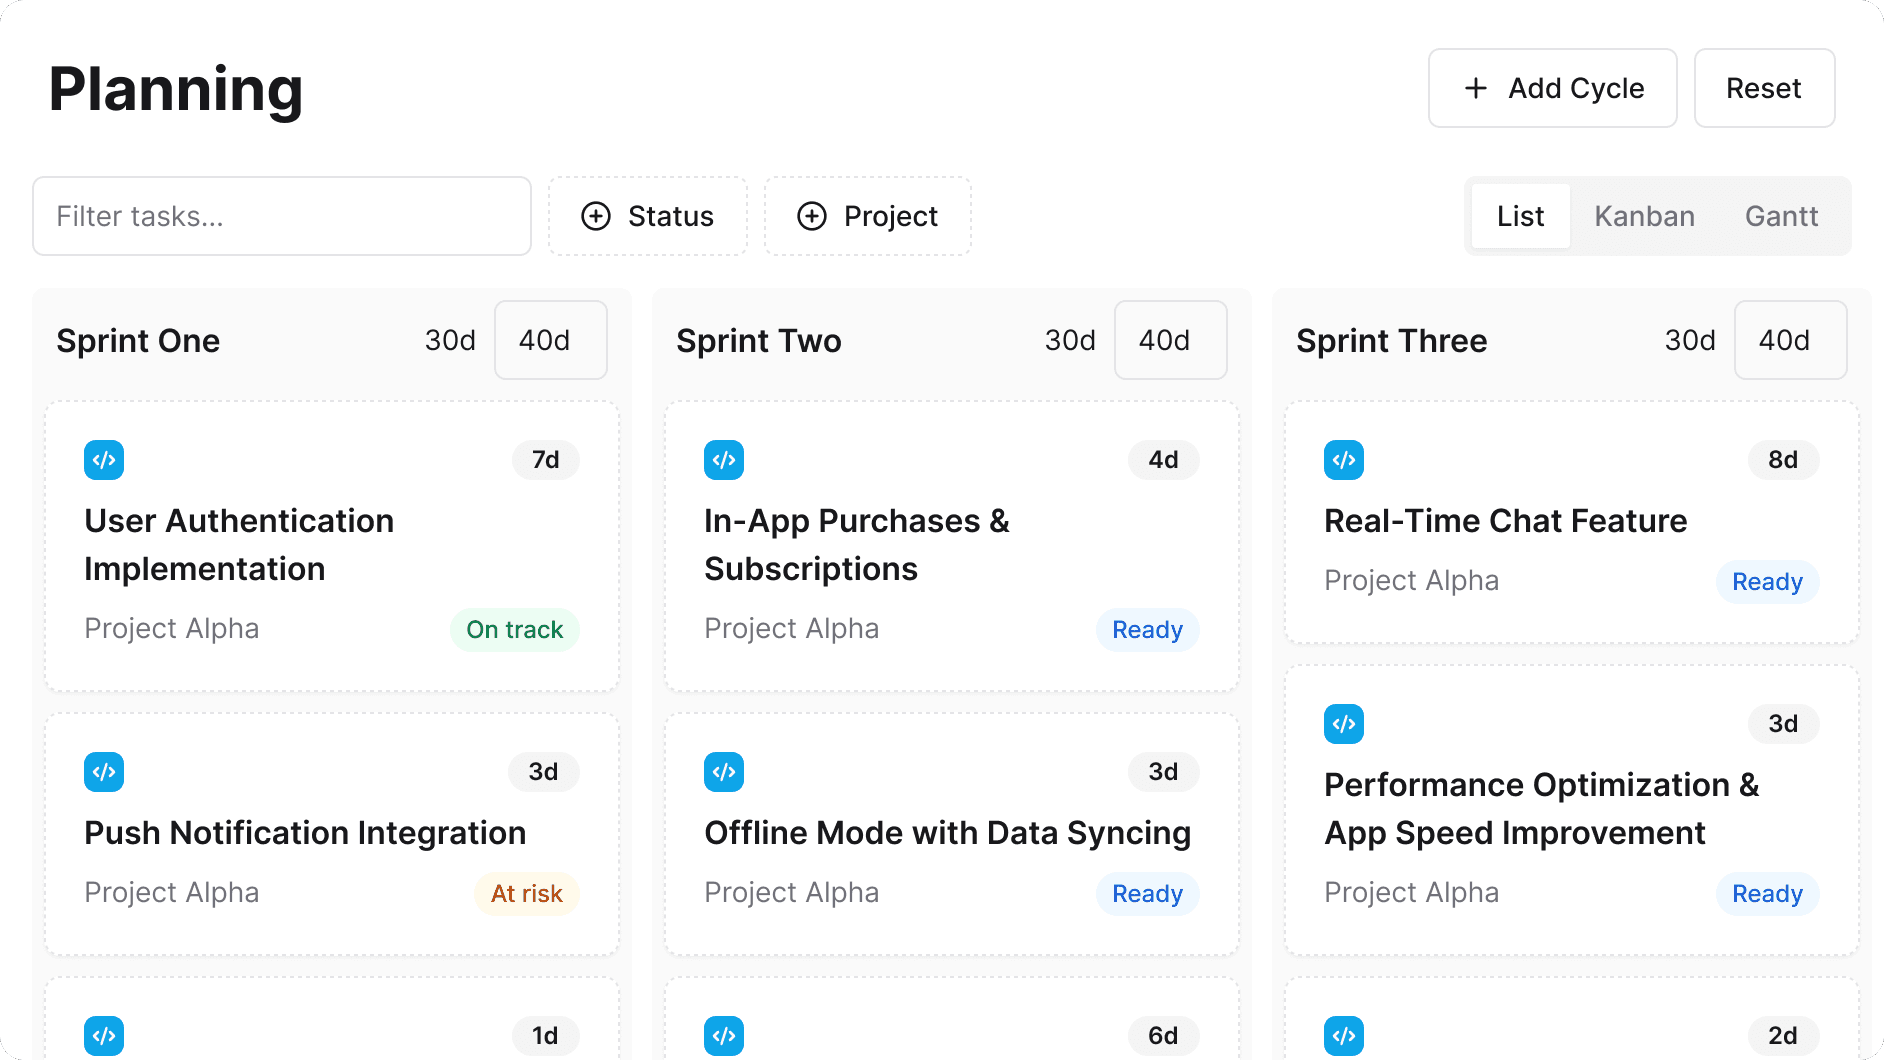
Task: Click the plus-circle icon of Status filter
Action: (596, 216)
